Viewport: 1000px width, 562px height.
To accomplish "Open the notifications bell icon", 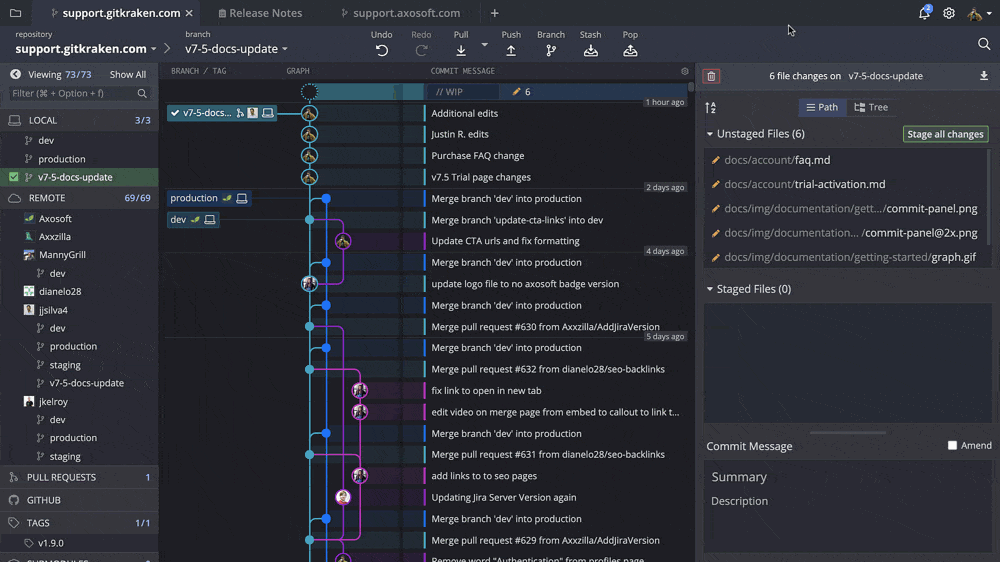I will (x=924, y=14).
